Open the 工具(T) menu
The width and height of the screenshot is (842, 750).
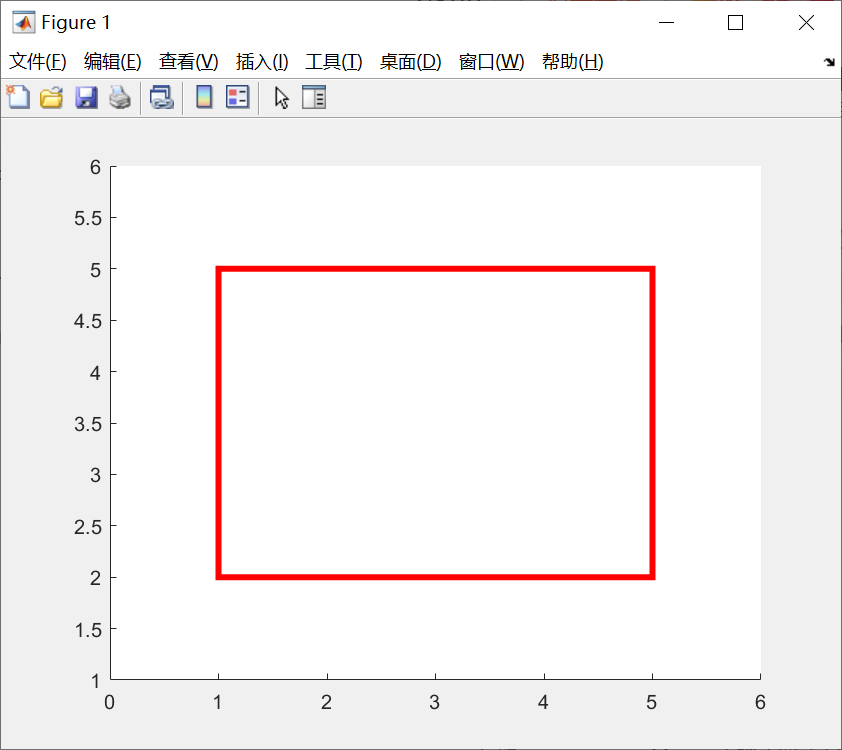[333, 61]
